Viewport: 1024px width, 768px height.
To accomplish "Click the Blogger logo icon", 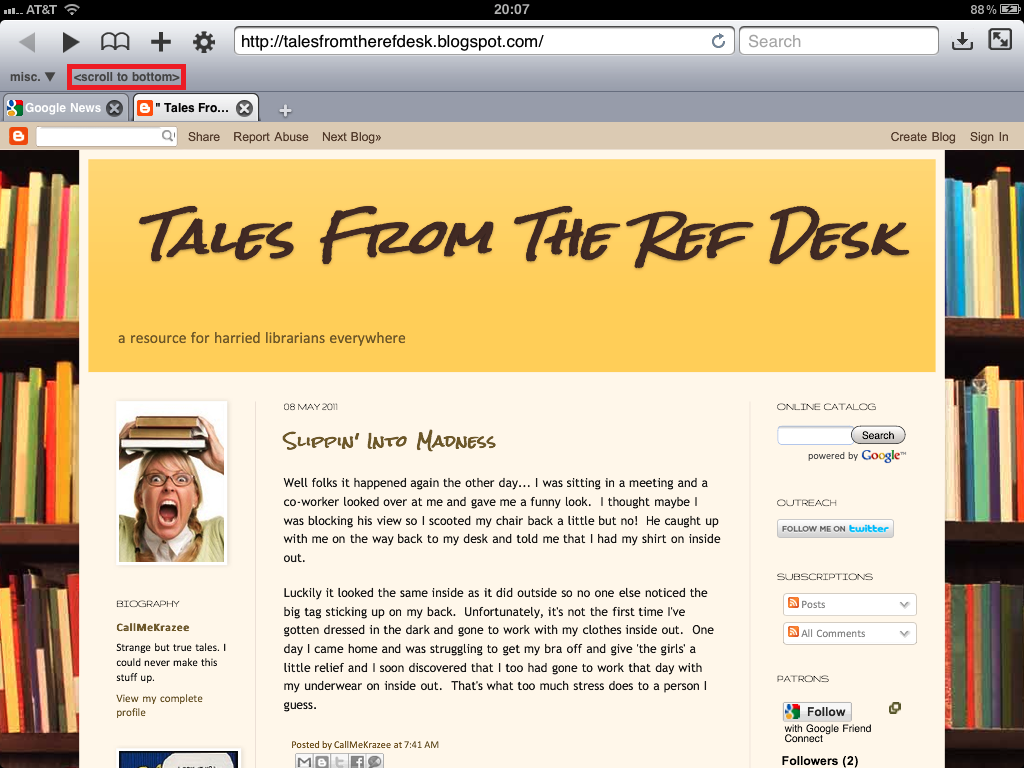I will click(x=18, y=137).
